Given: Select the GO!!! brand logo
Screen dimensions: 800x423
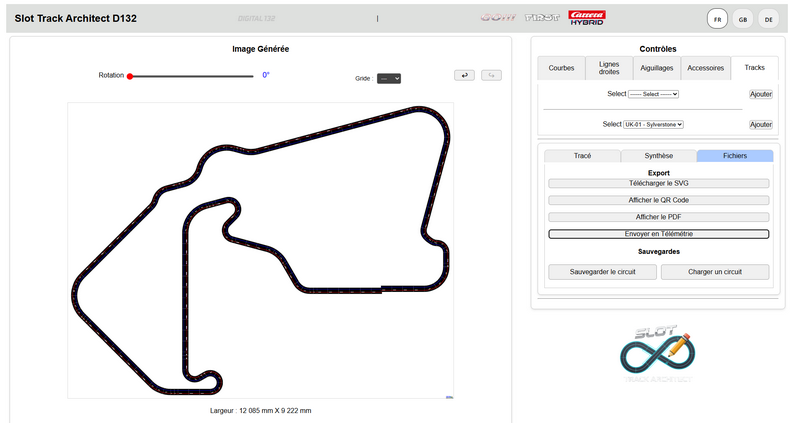Looking at the screenshot, I should point(498,18).
